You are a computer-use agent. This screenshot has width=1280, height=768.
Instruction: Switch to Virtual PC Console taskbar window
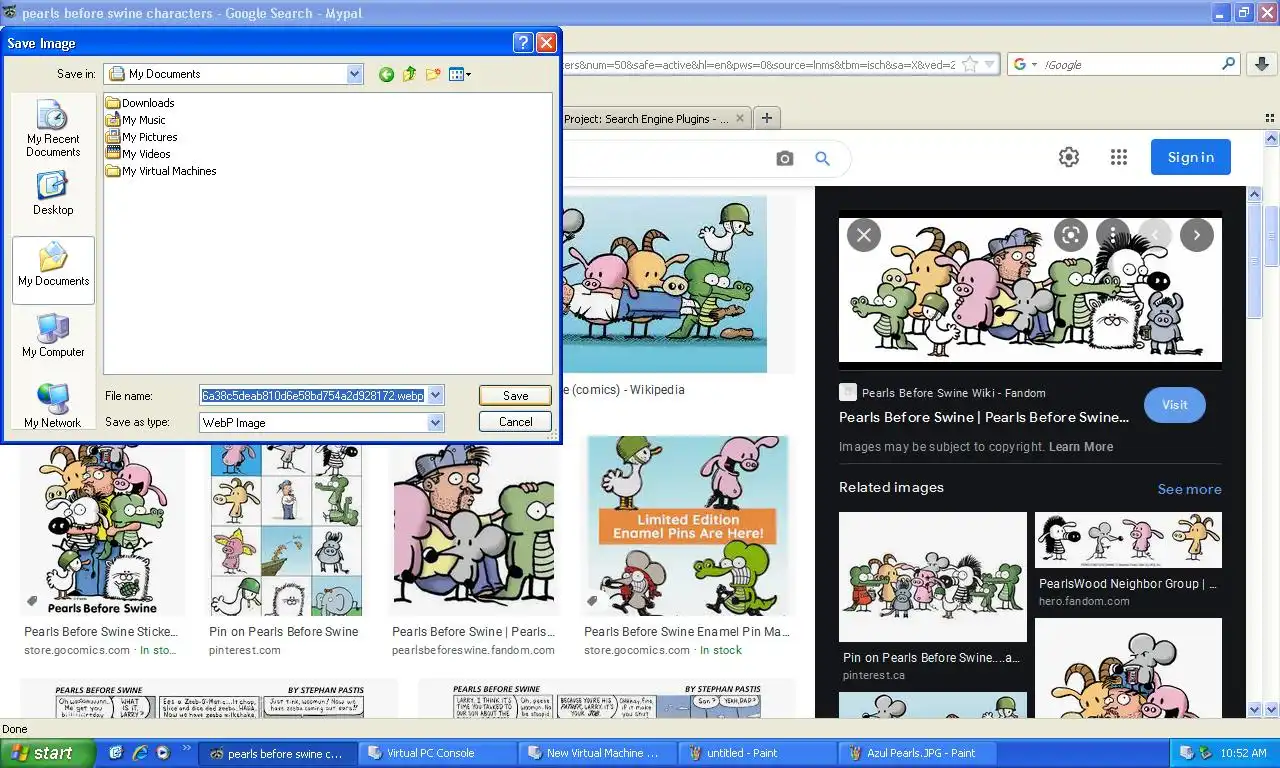[438, 753]
